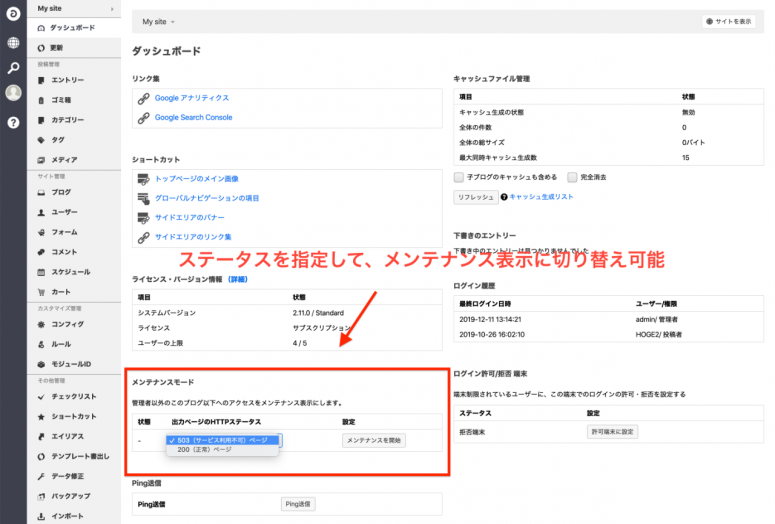Click the モジュールID icon

click(x=42, y=364)
